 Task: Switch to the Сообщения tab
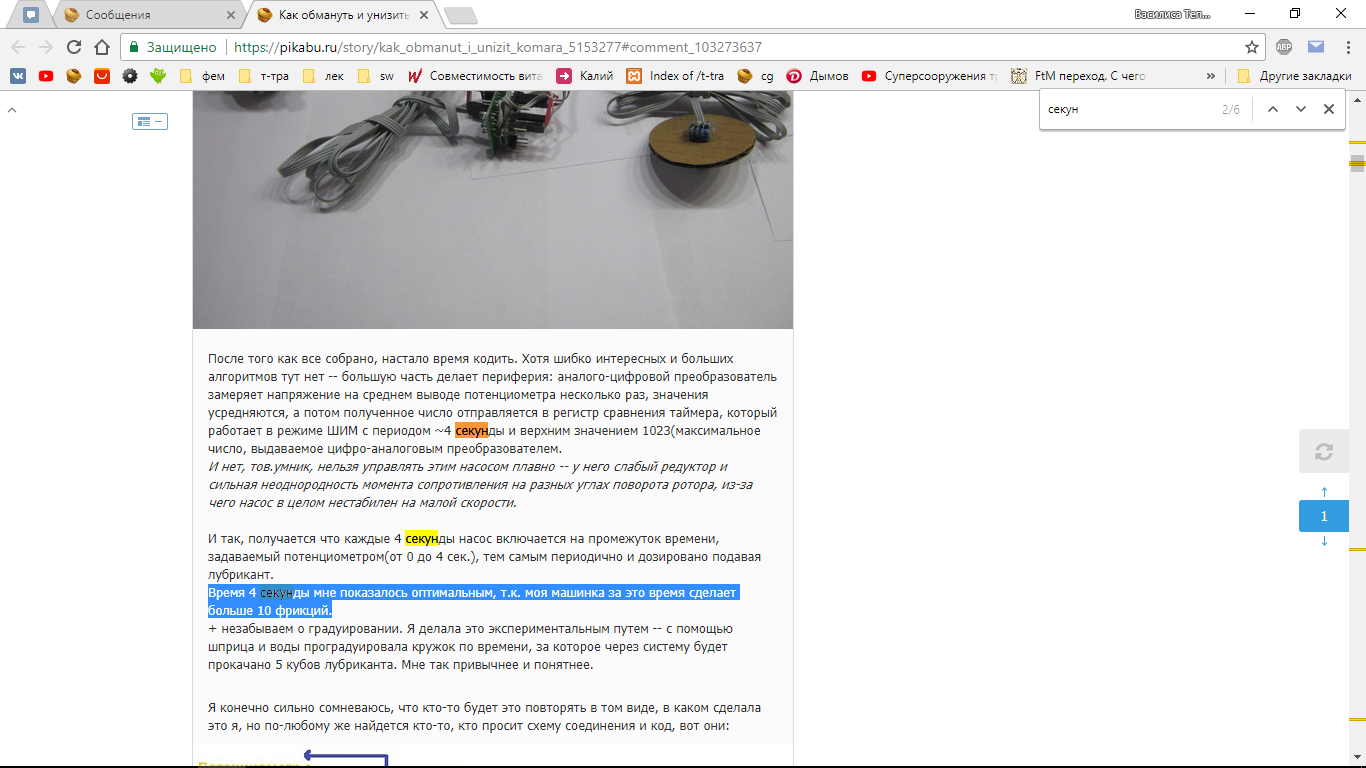[x=145, y=15]
